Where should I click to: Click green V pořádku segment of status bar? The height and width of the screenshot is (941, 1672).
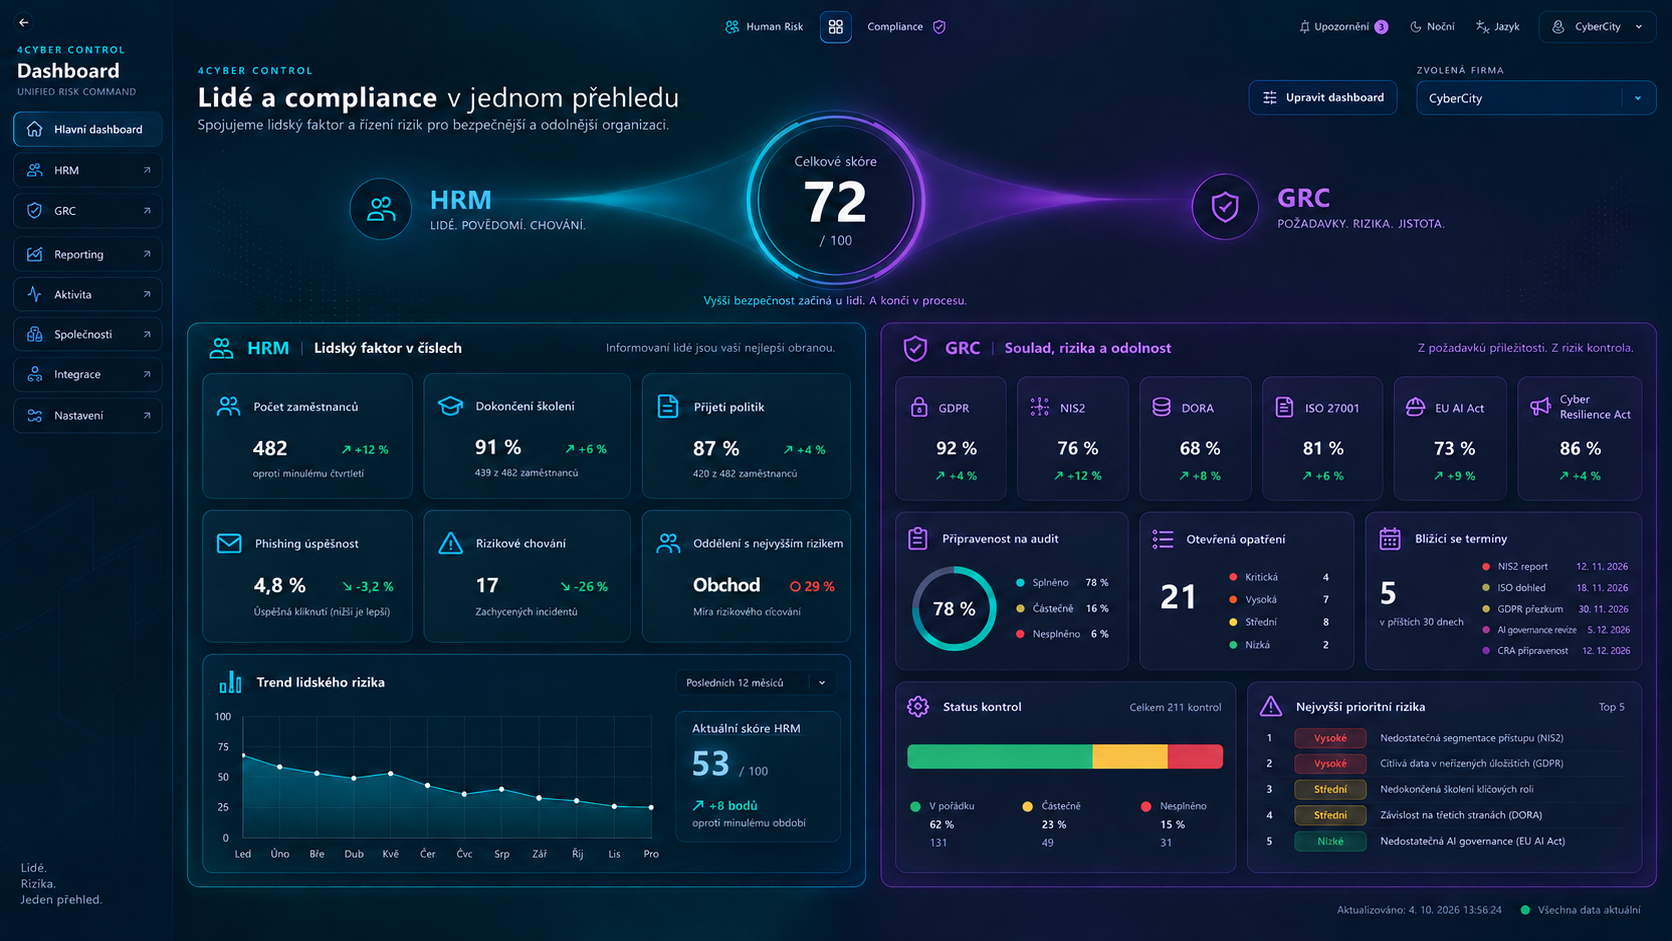1000,757
